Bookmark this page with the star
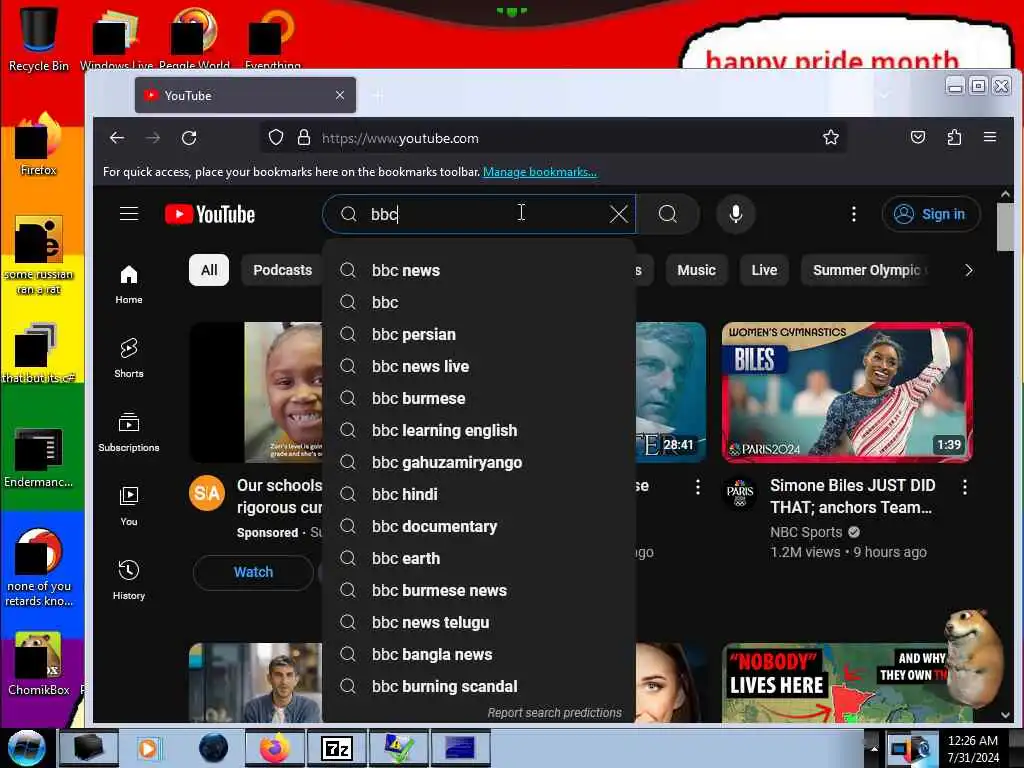The image size is (1024, 768). (831, 137)
